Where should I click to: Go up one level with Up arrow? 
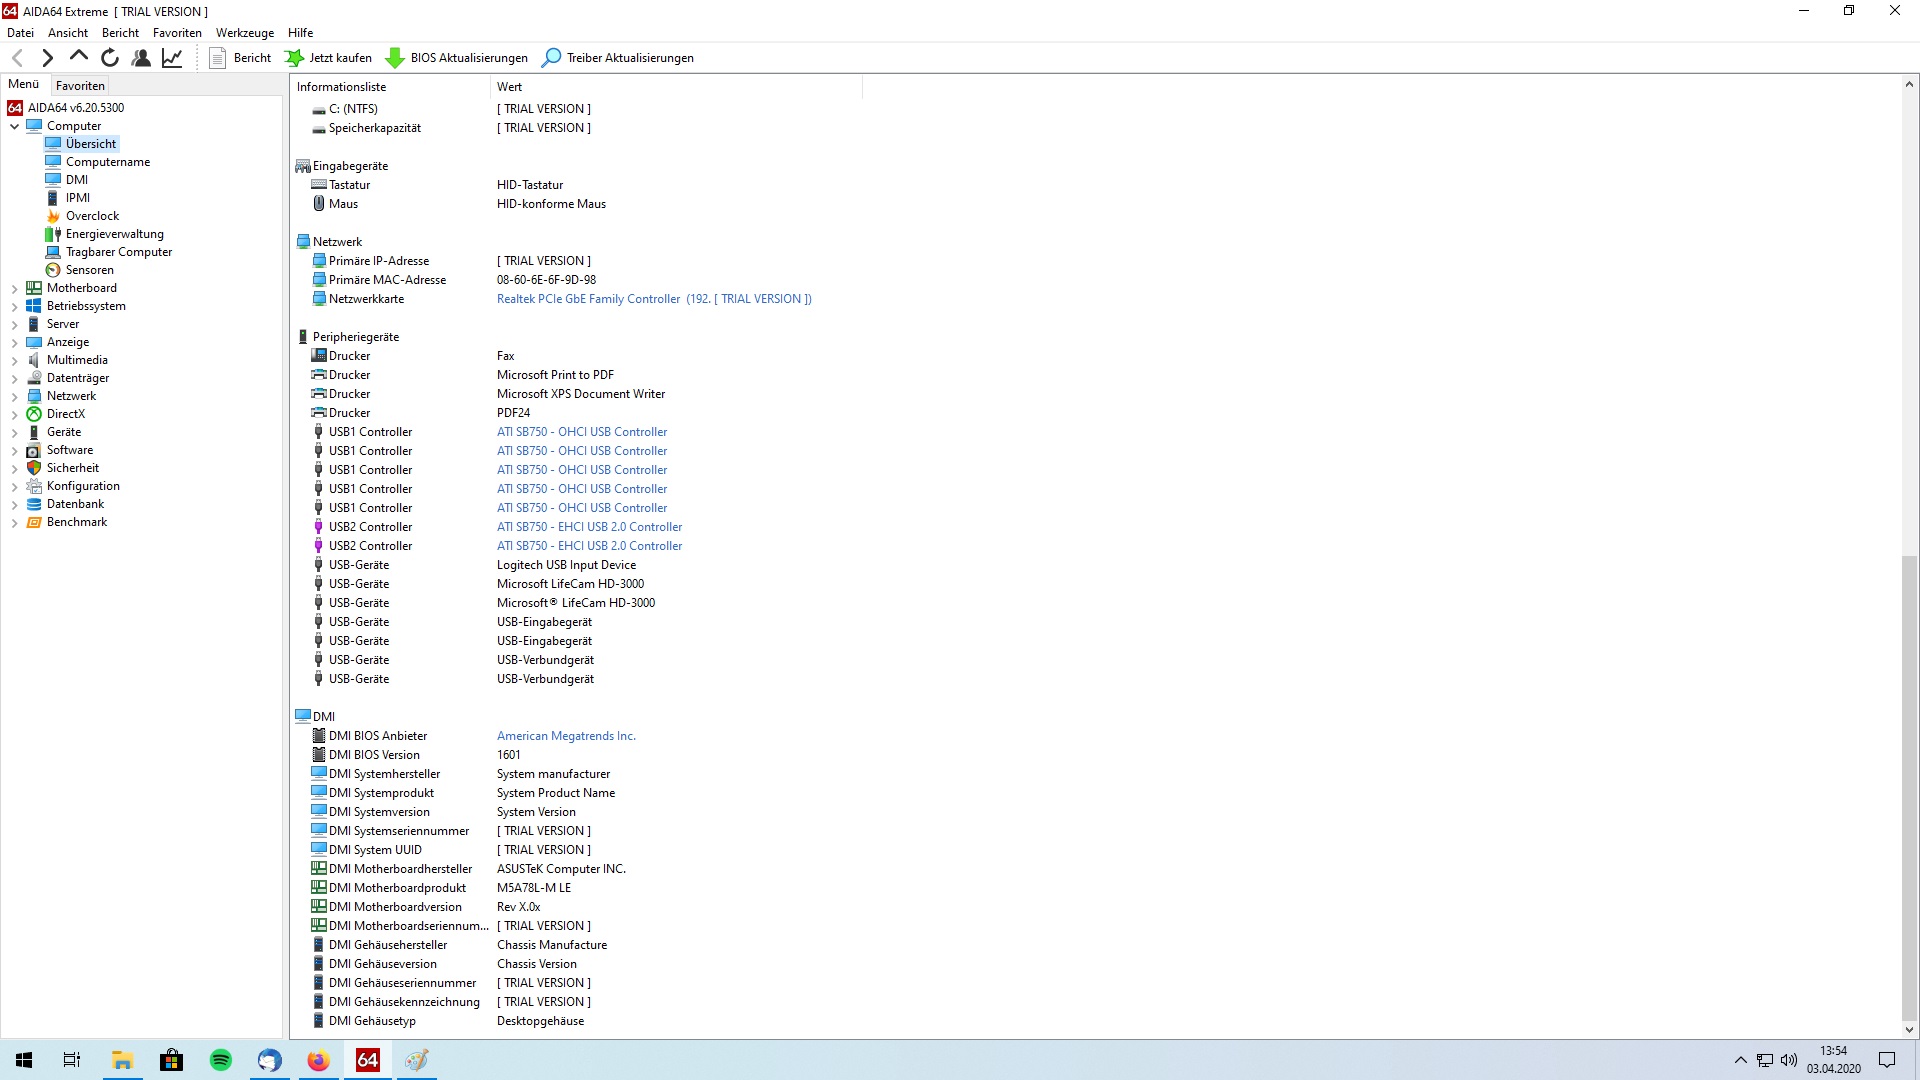click(79, 57)
